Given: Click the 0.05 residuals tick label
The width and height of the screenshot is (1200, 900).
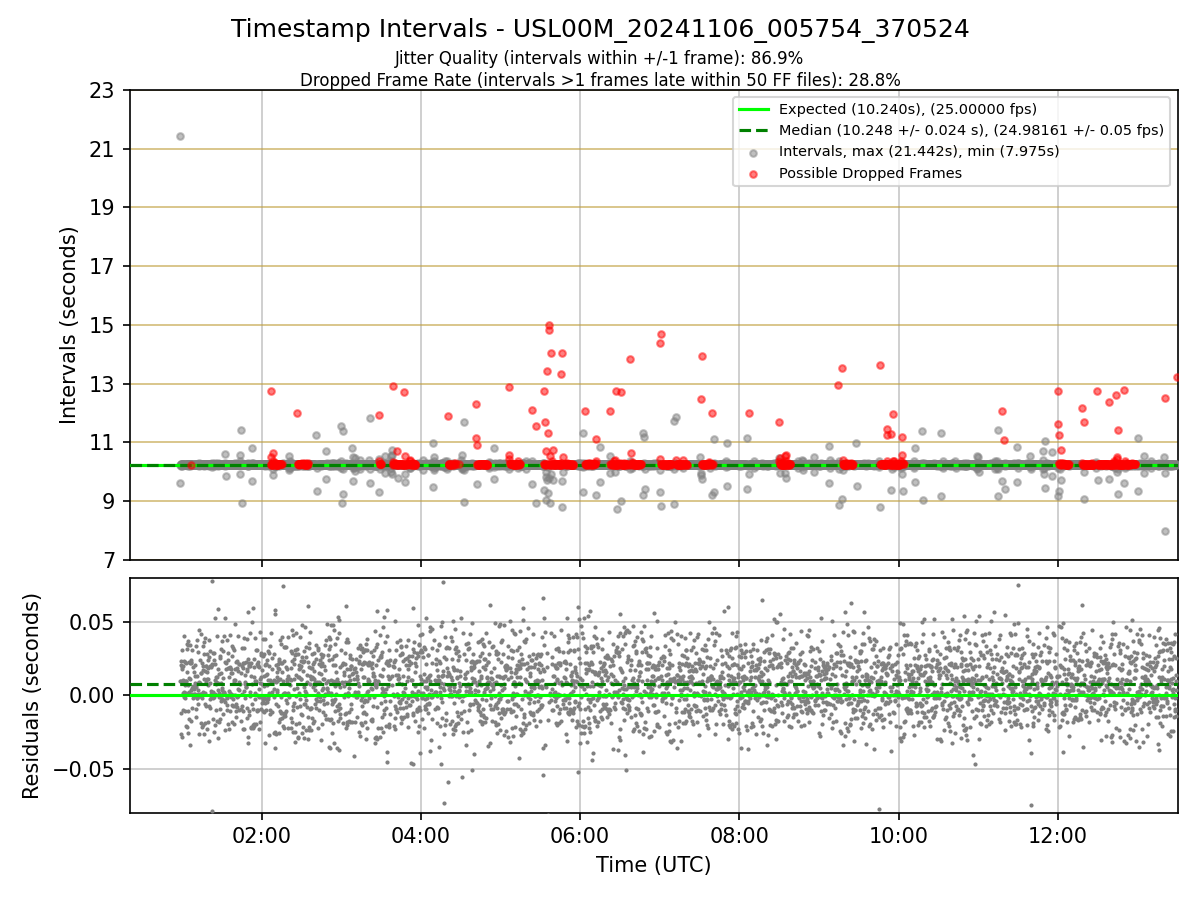Looking at the screenshot, I should [95, 622].
